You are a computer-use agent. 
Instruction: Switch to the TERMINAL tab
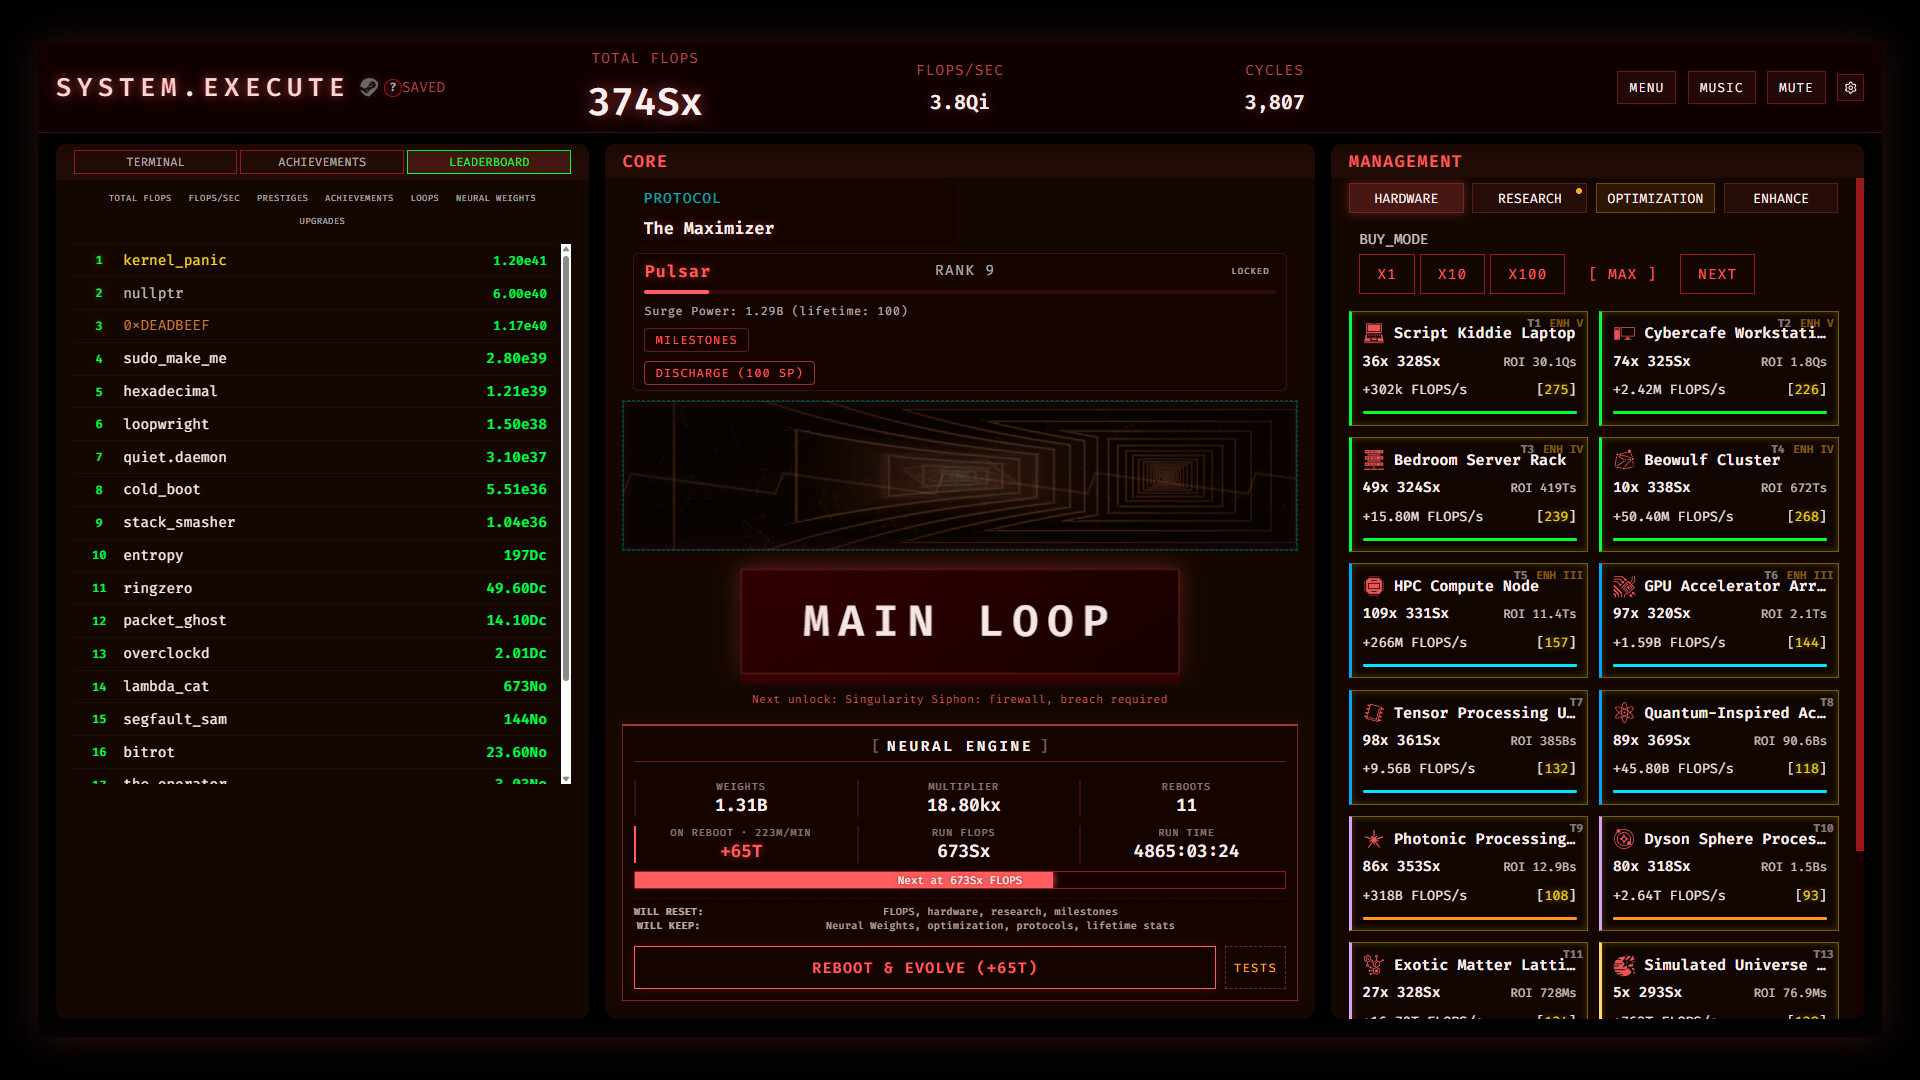[155, 162]
